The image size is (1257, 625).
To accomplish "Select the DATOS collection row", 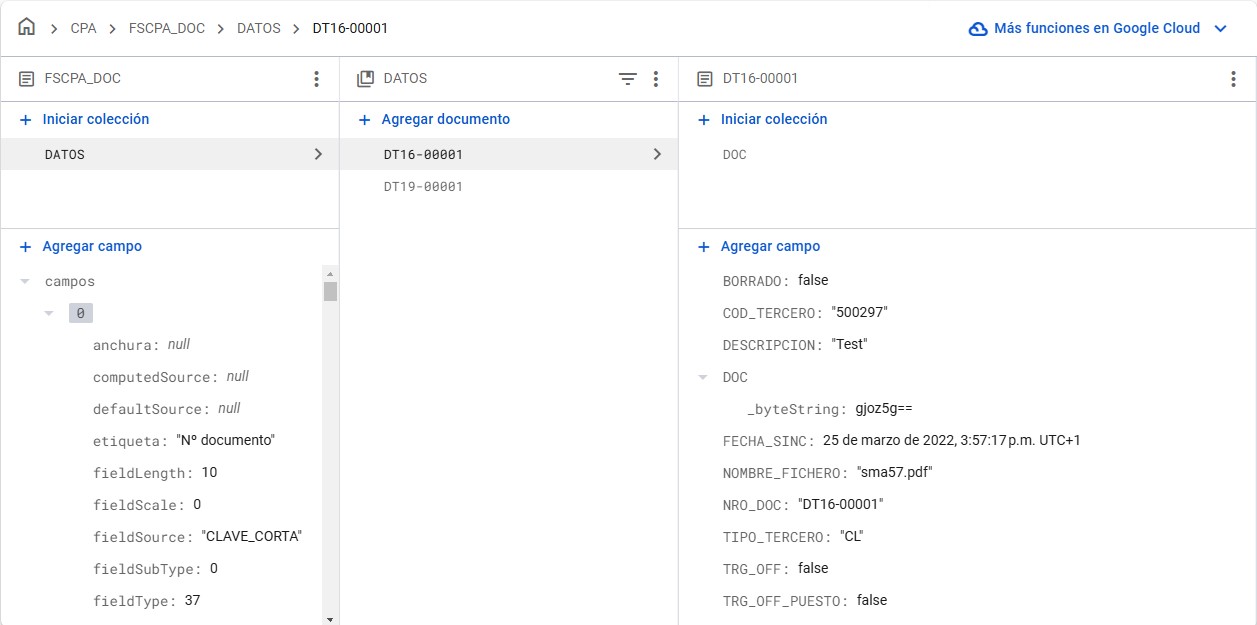I will pos(169,155).
